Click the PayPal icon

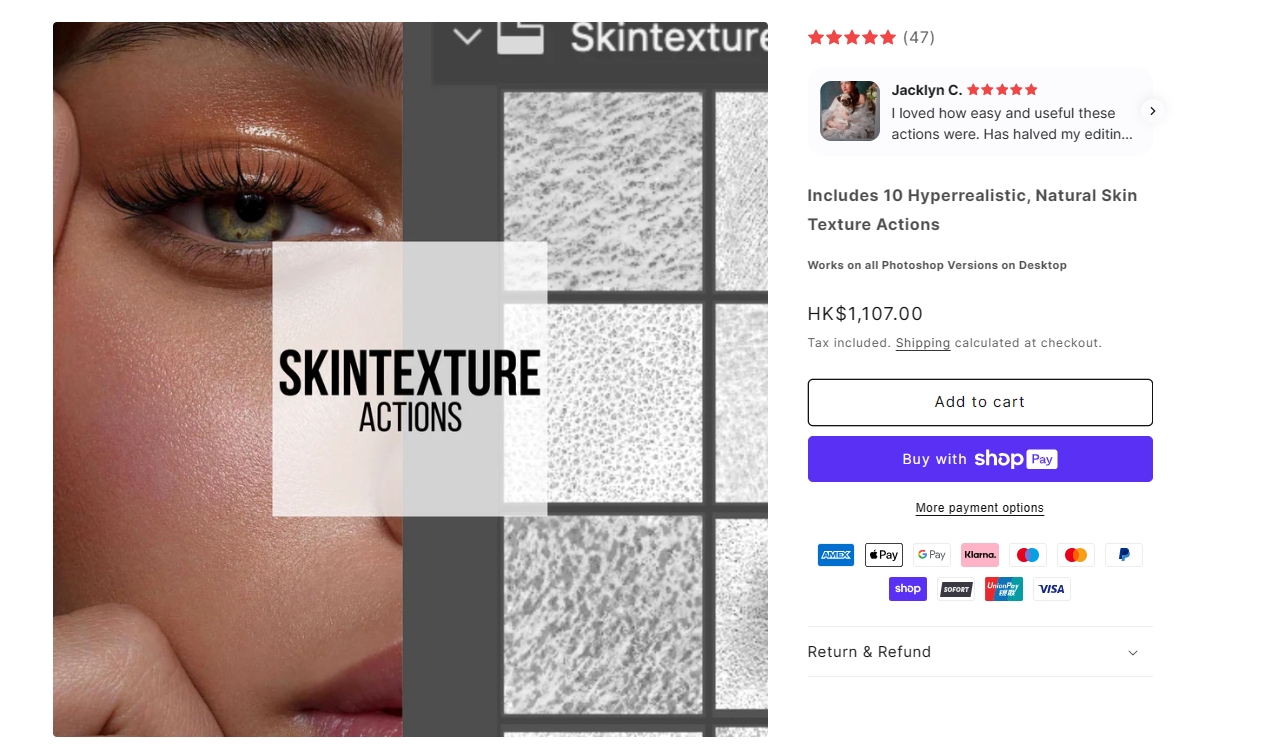click(1124, 555)
